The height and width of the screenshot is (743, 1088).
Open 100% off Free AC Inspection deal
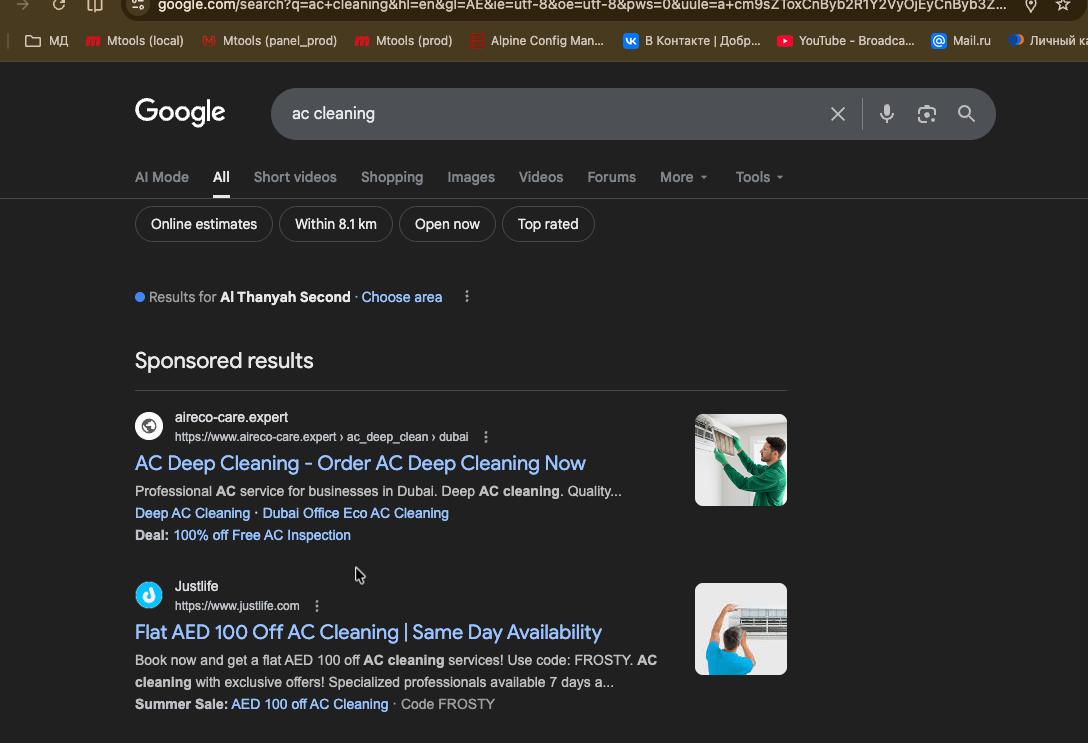262,536
